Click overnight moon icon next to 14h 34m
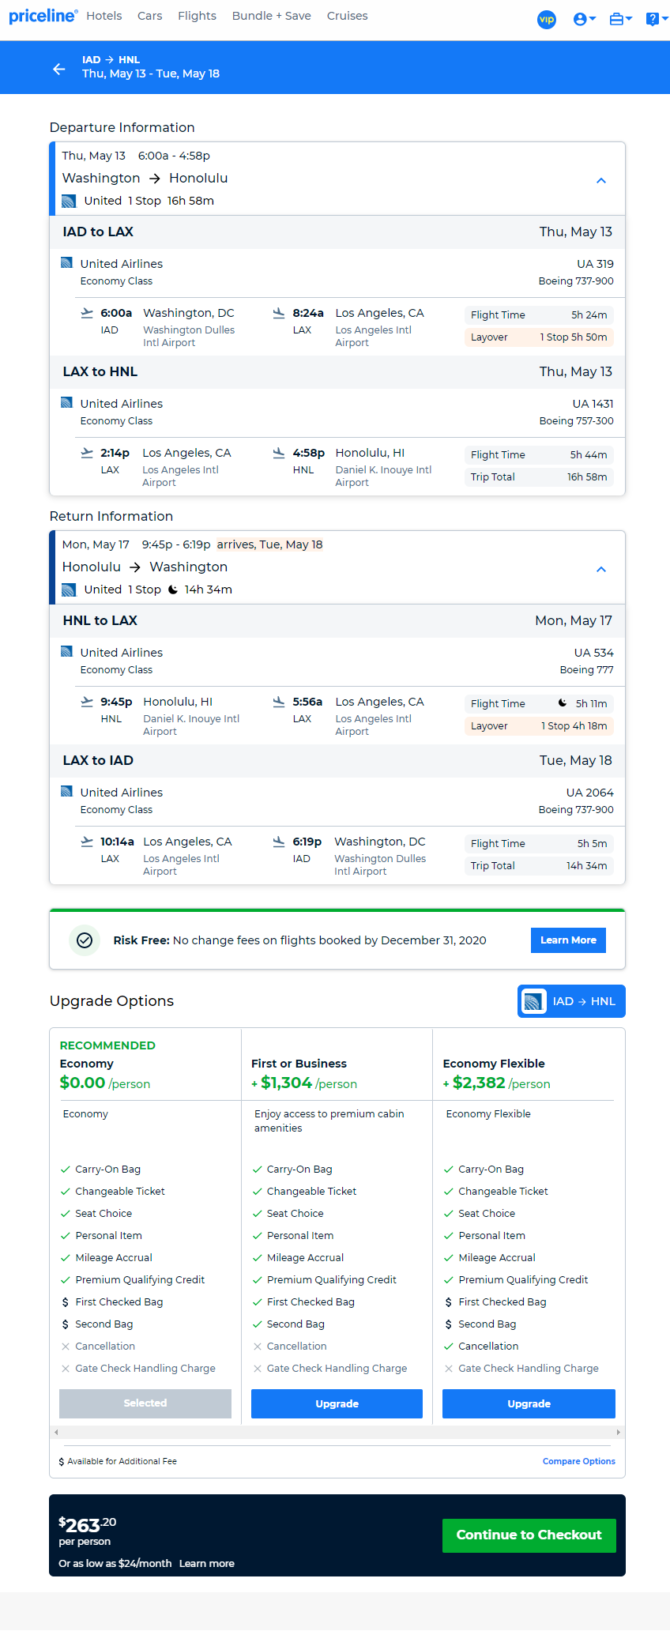Image resolution: width=670 pixels, height=1631 pixels. [173, 590]
